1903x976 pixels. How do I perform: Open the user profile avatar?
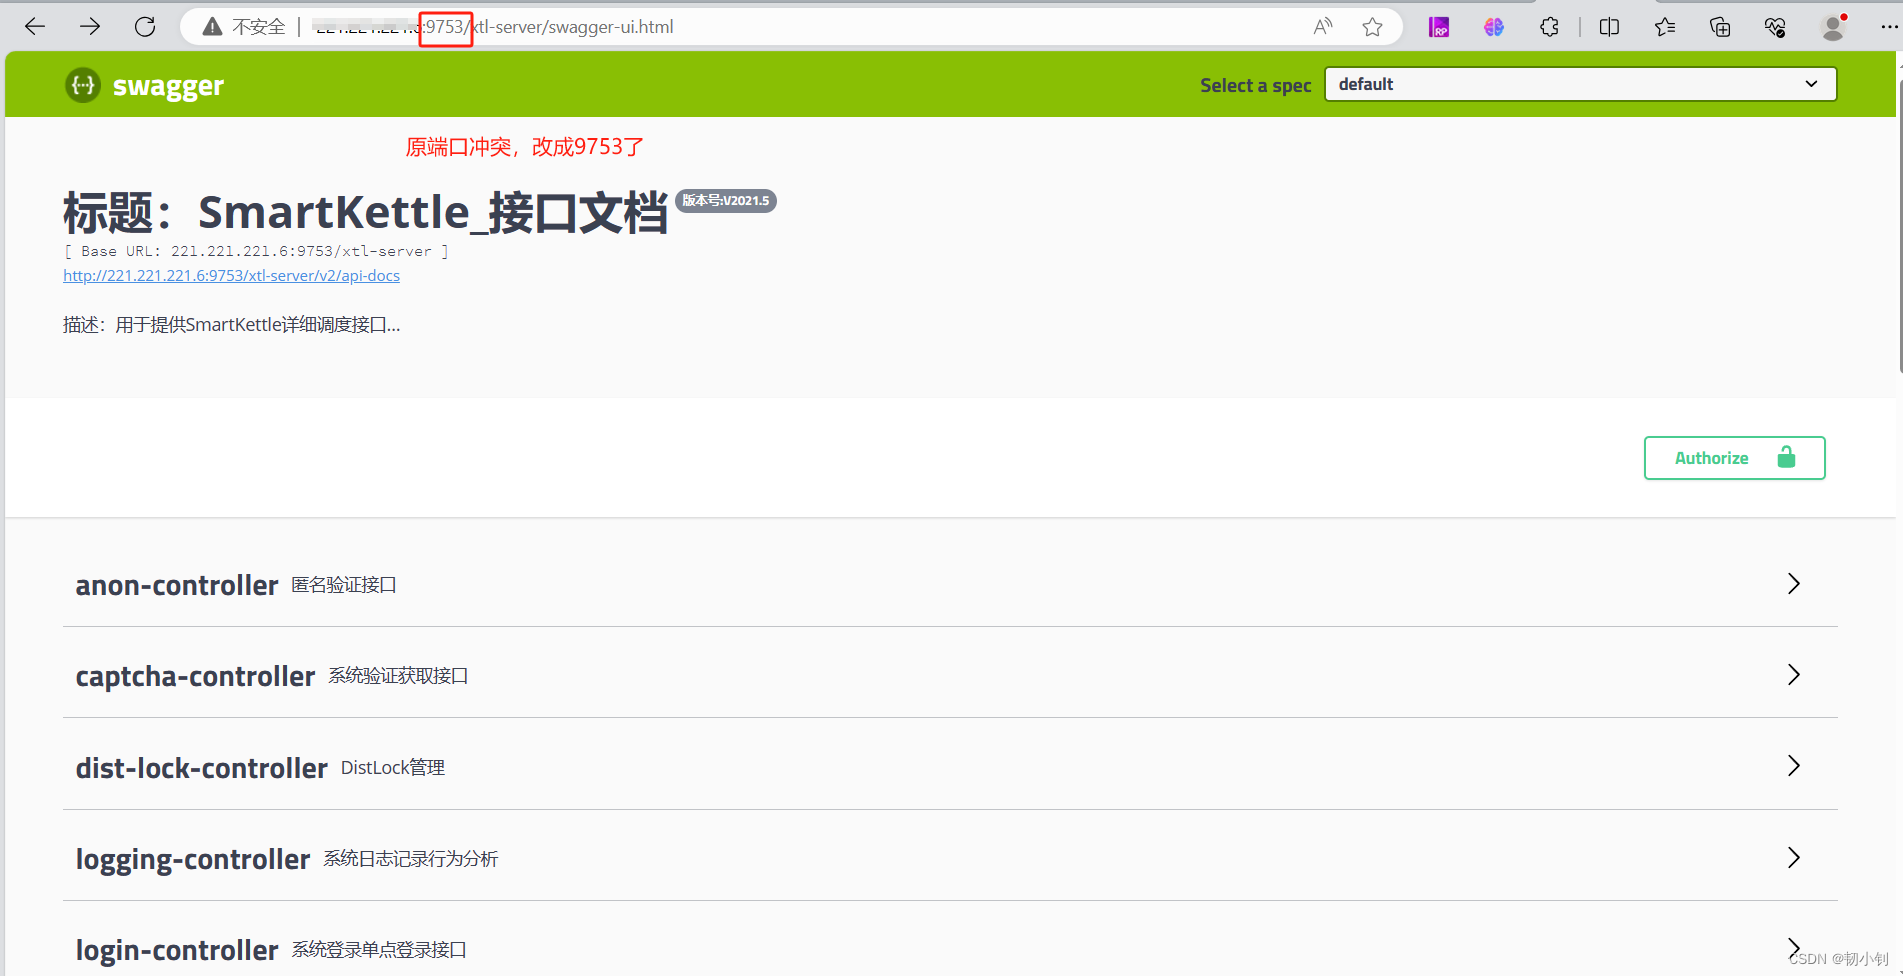(1833, 27)
